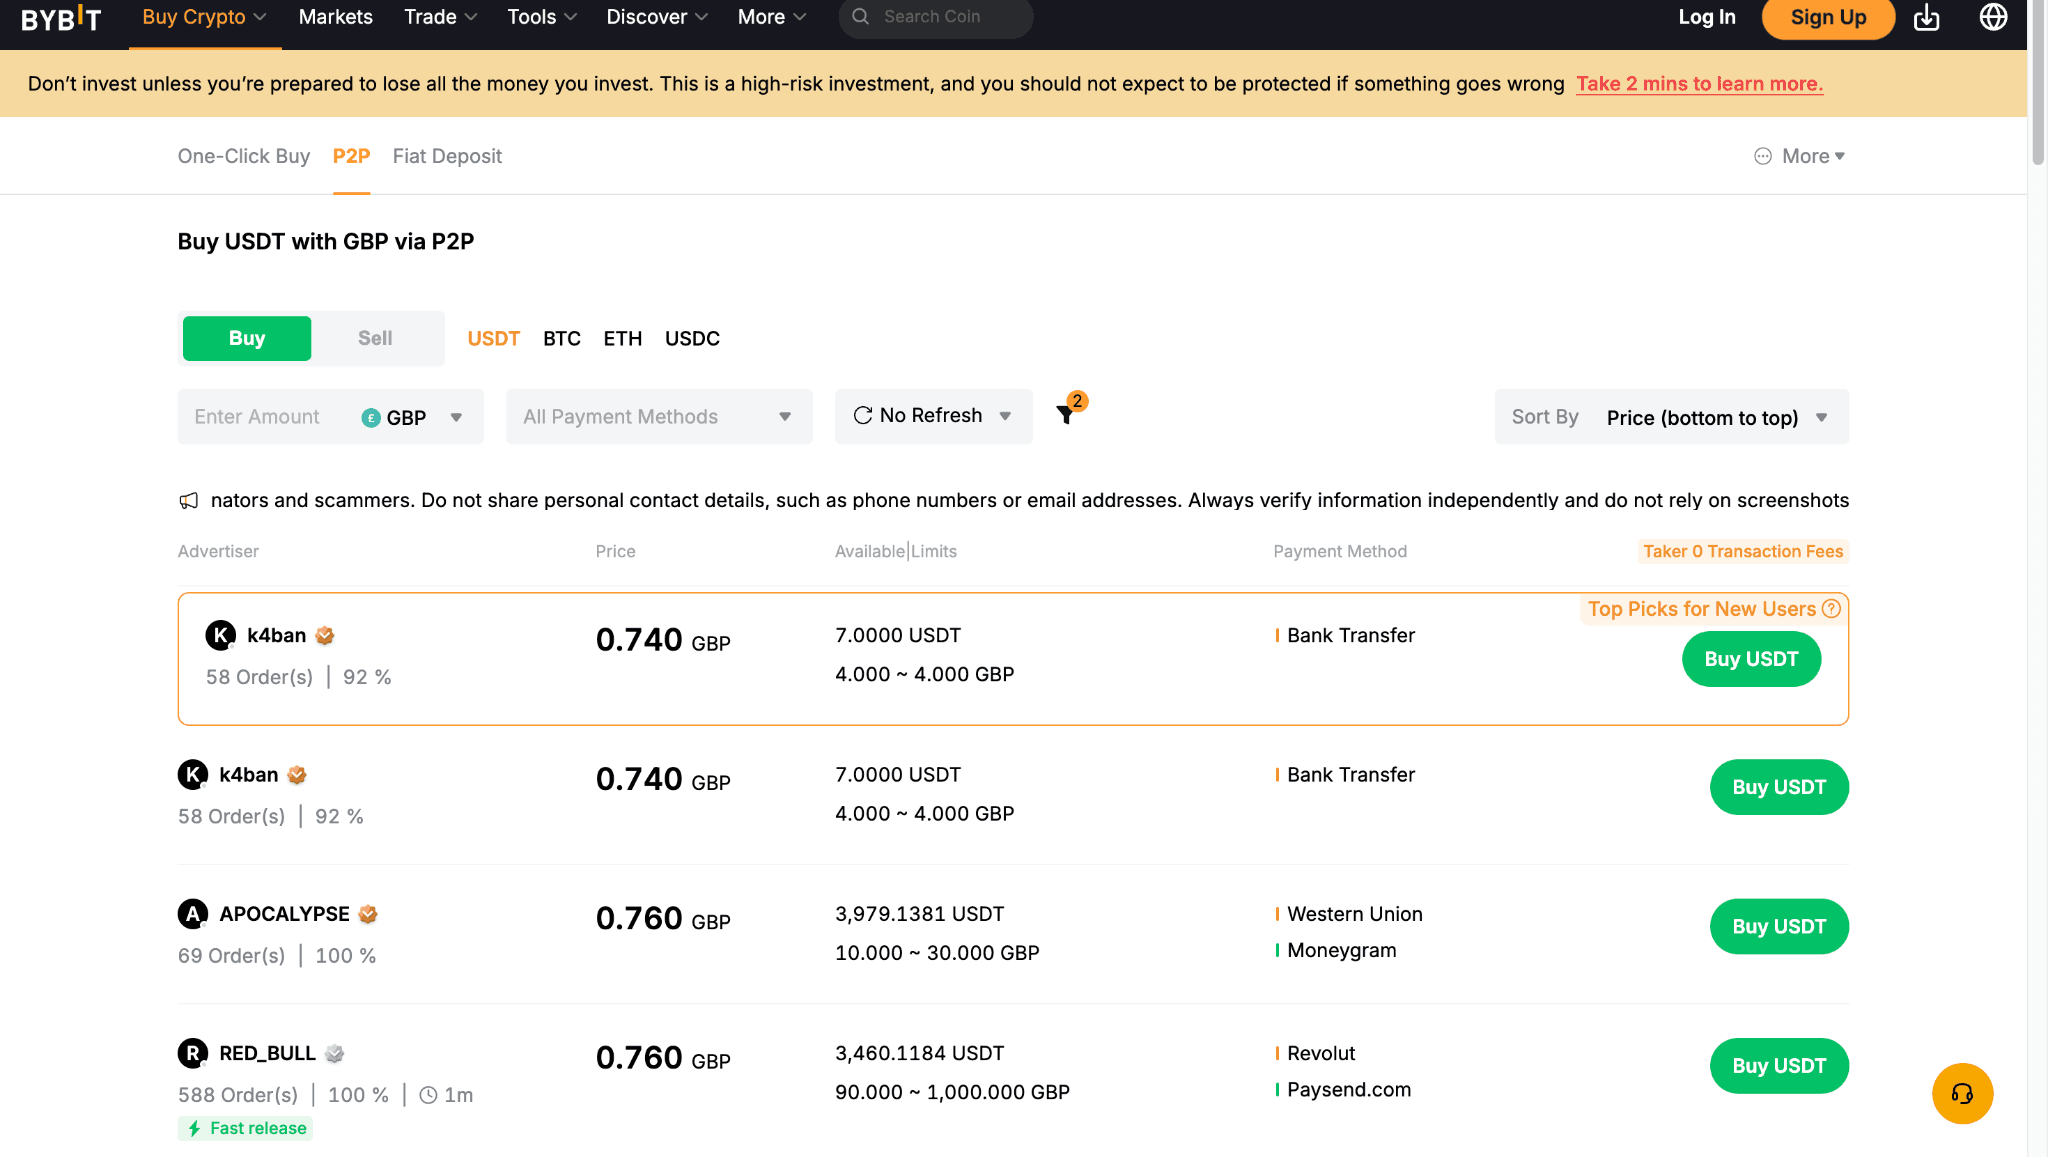
Task: Click the Western Union payment method
Action: (x=1354, y=914)
